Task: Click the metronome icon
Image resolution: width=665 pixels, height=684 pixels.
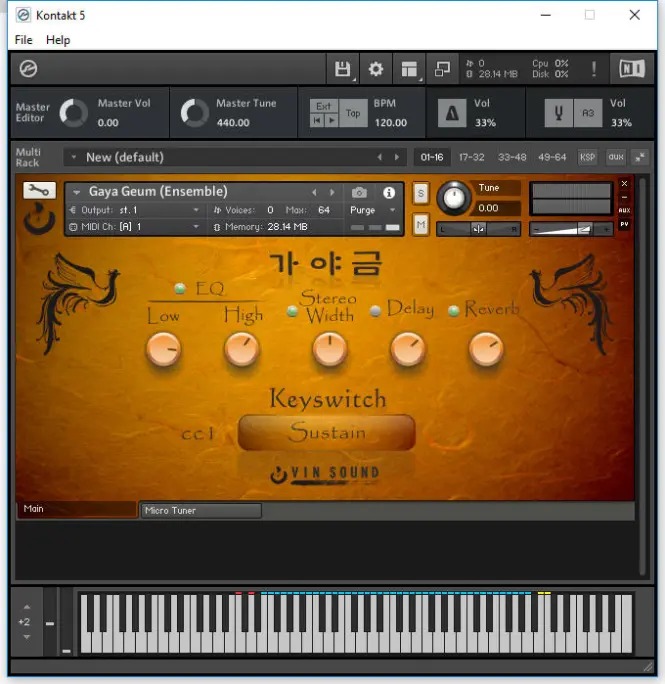Action: 452,113
